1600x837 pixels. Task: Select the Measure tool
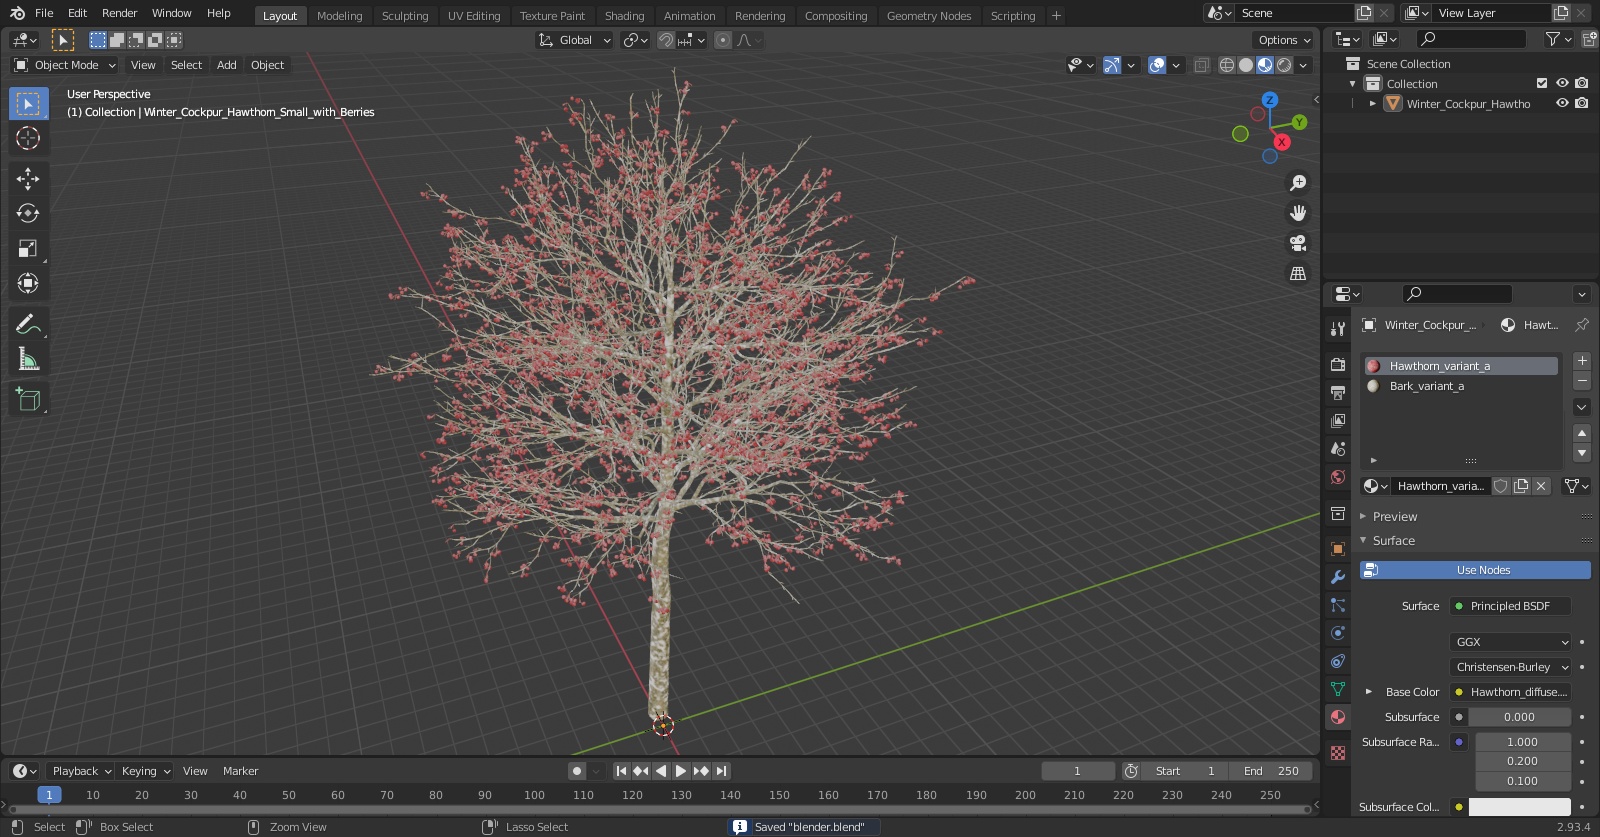tap(28, 359)
